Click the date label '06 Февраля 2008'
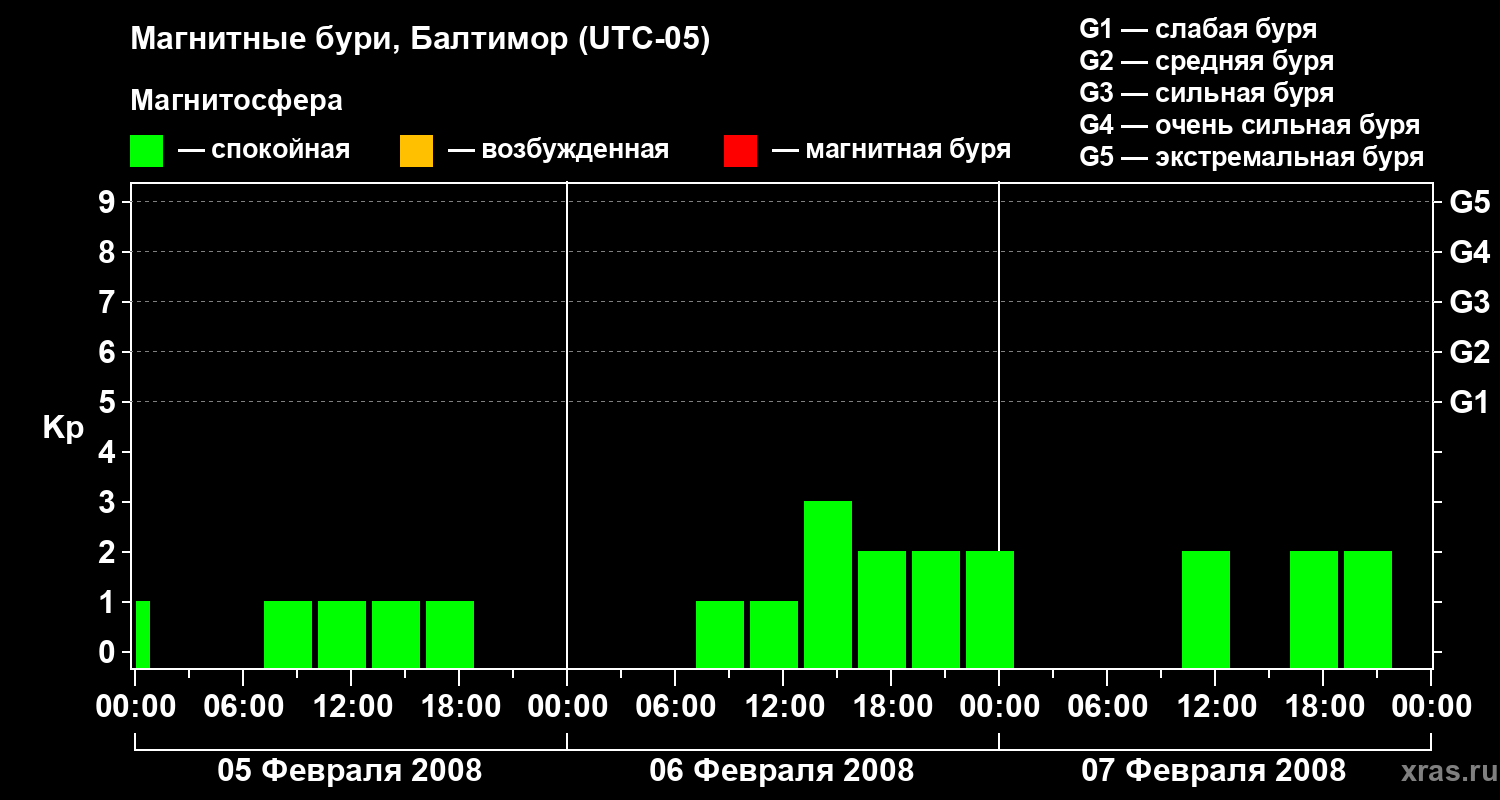The image size is (1500, 800). (x=782, y=771)
